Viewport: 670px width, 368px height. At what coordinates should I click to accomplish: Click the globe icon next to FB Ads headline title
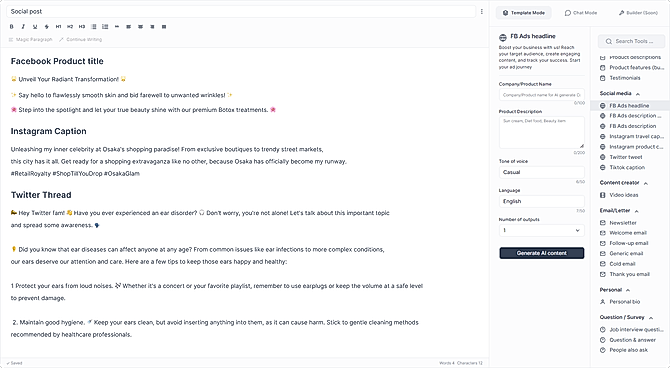(x=503, y=37)
